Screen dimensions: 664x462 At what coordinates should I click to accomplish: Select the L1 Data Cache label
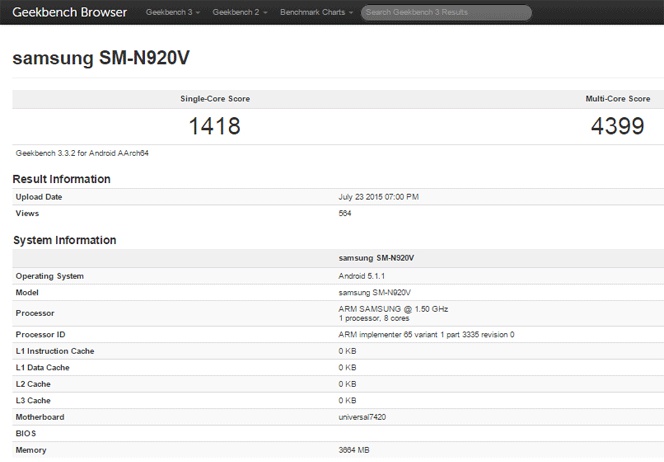coord(42,368)
